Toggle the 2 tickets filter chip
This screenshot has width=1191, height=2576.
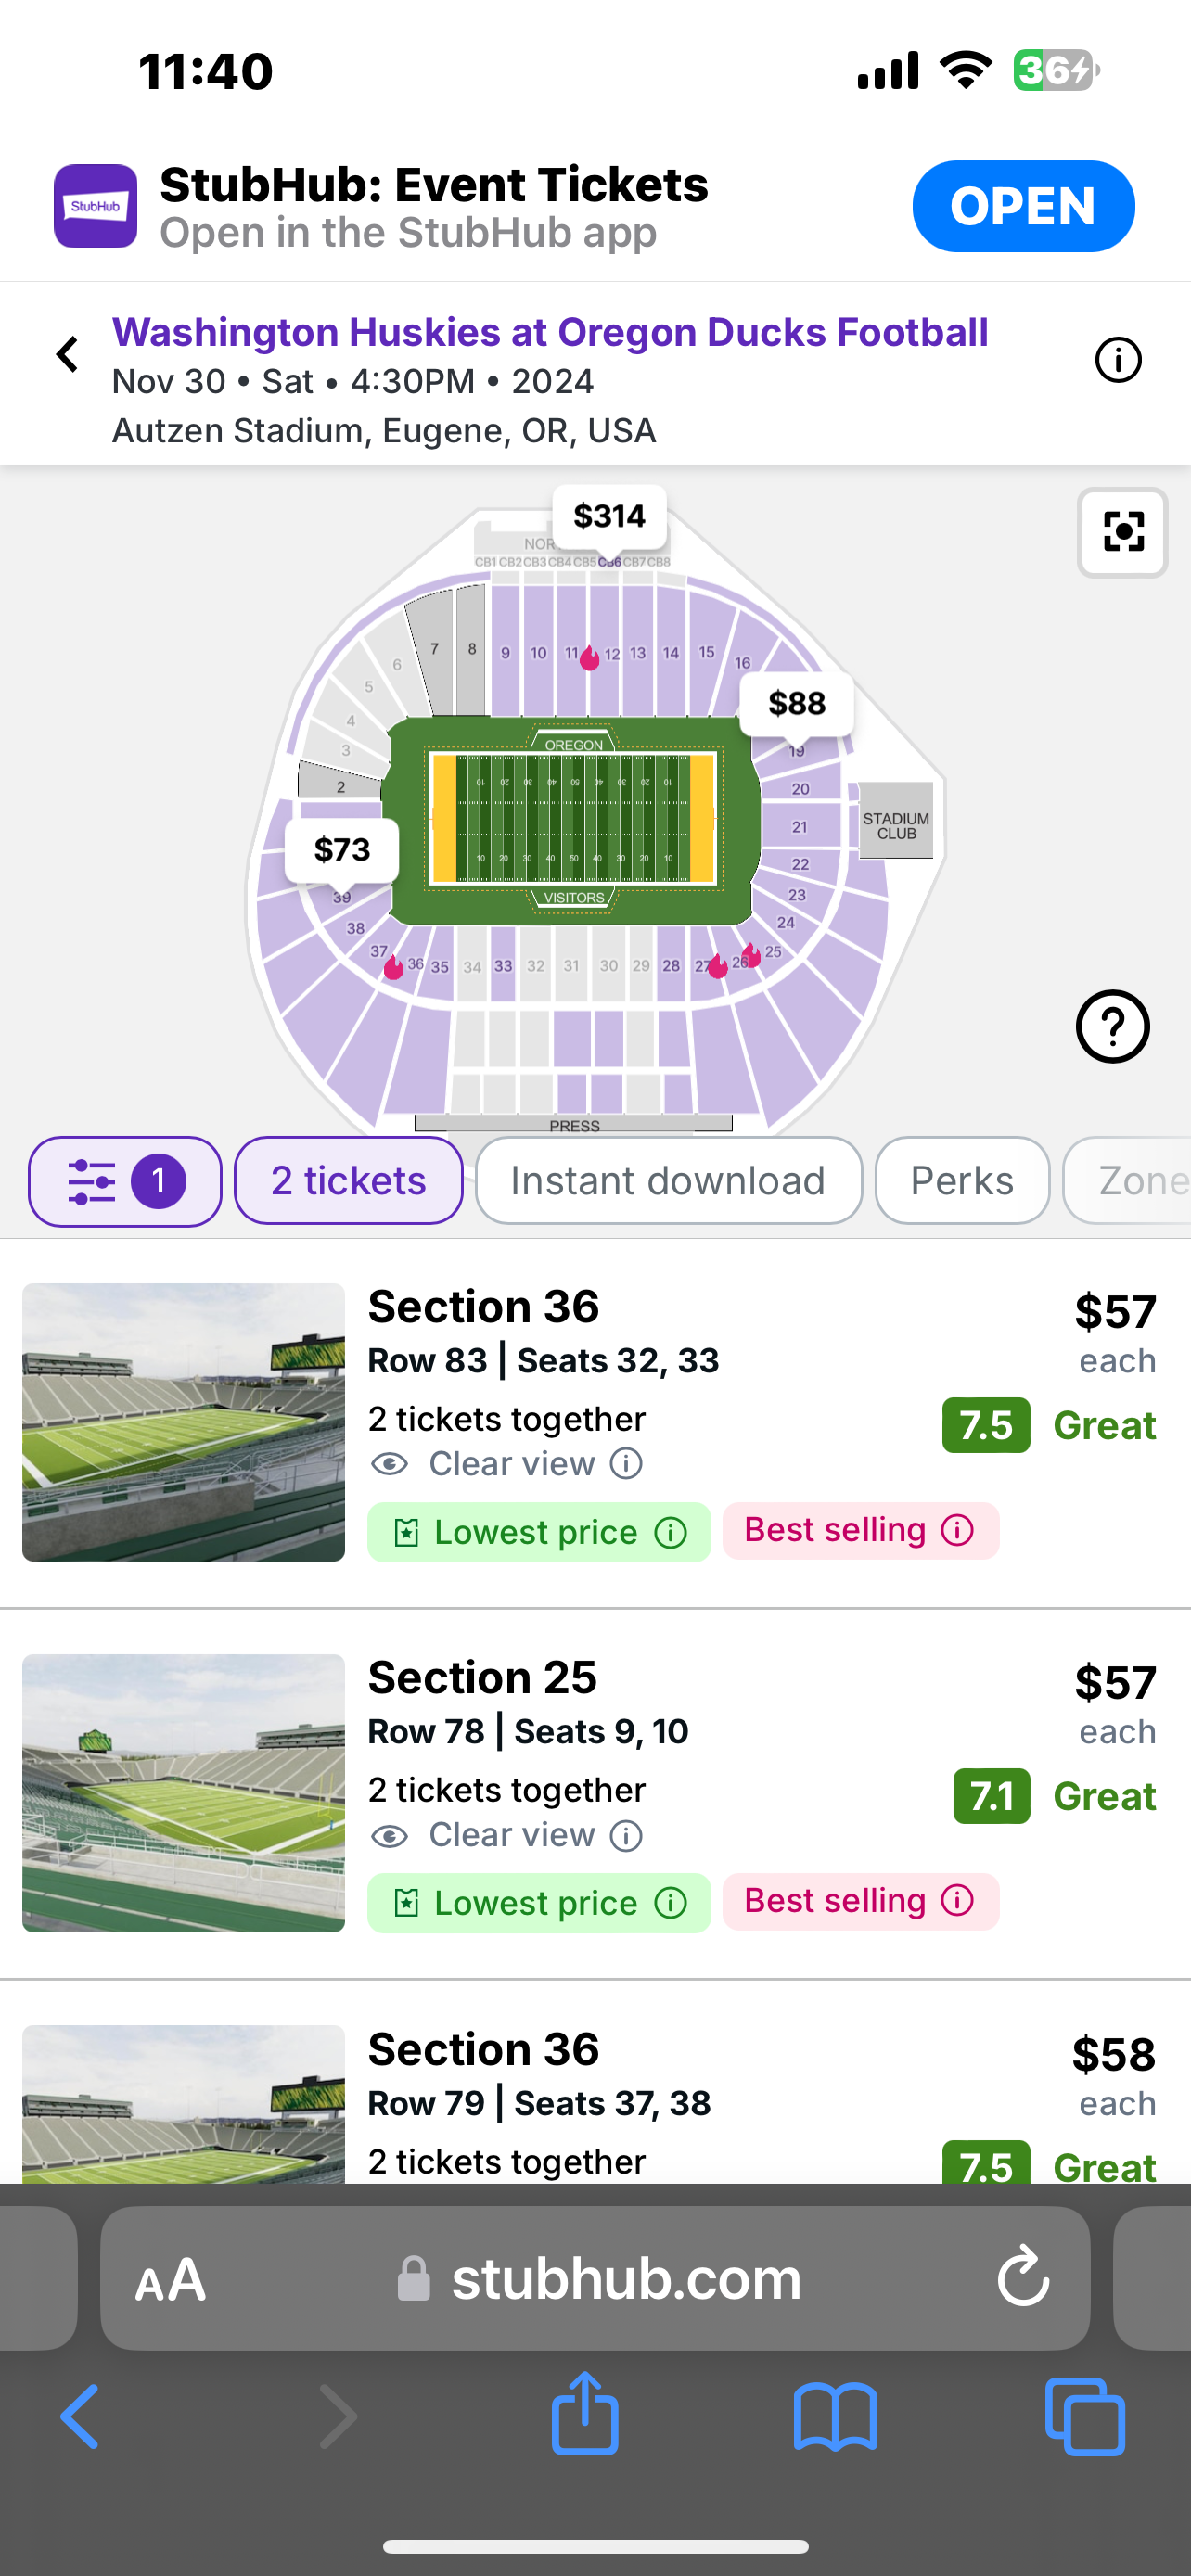(x=348, y=1181)
